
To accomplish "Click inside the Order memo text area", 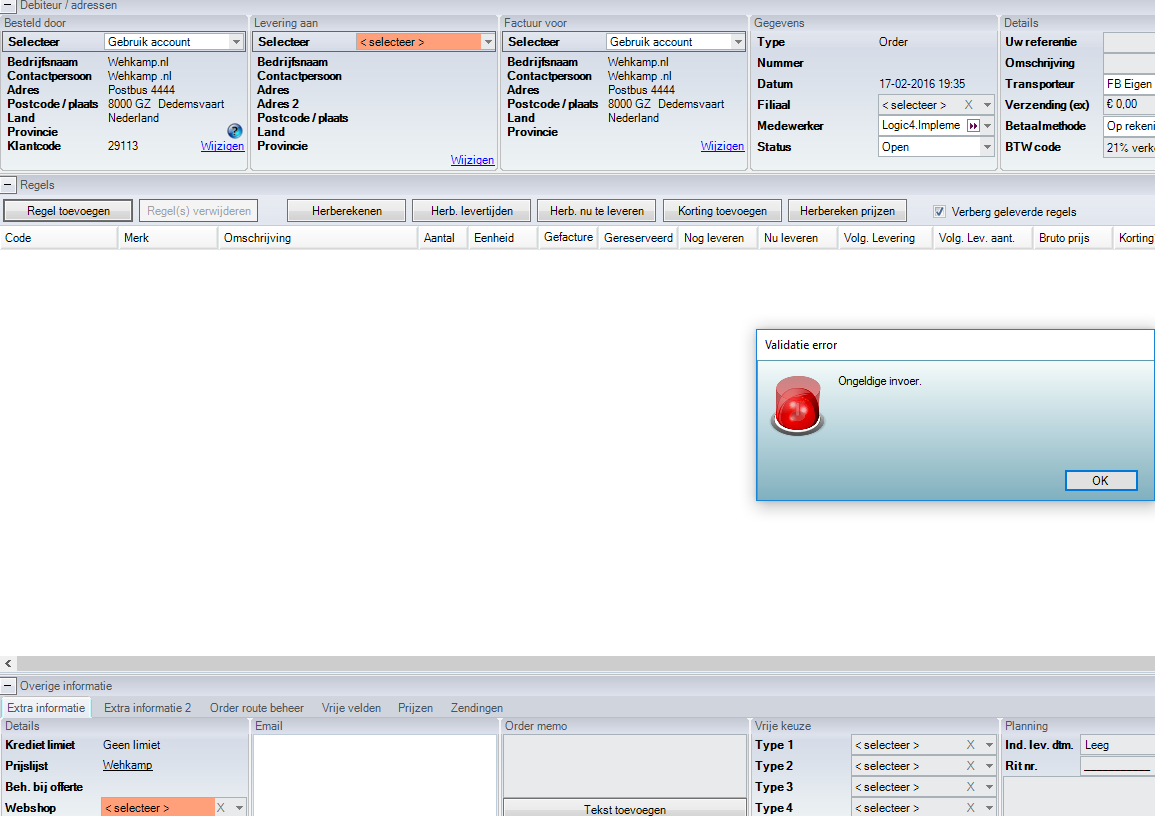I will (625, 766).
